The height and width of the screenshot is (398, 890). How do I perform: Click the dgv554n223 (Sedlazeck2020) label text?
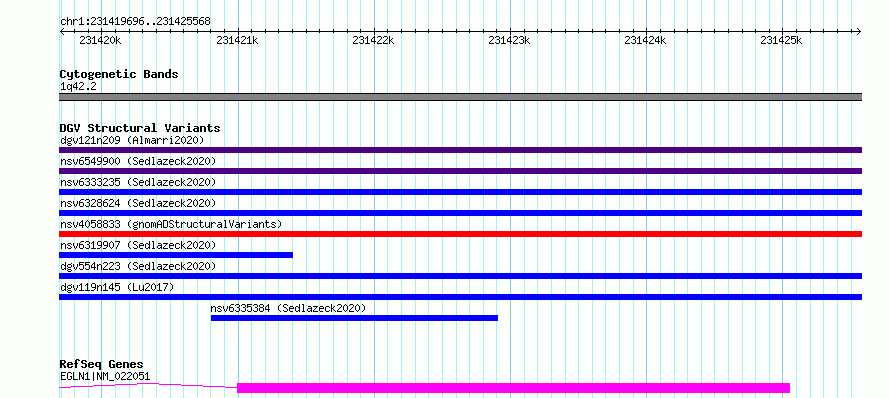(138, 266)
